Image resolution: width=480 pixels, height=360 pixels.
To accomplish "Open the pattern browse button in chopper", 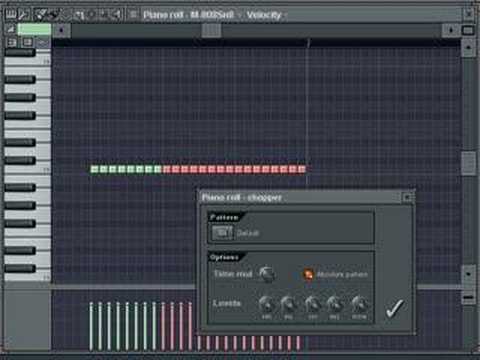I will tap(223, 232).
